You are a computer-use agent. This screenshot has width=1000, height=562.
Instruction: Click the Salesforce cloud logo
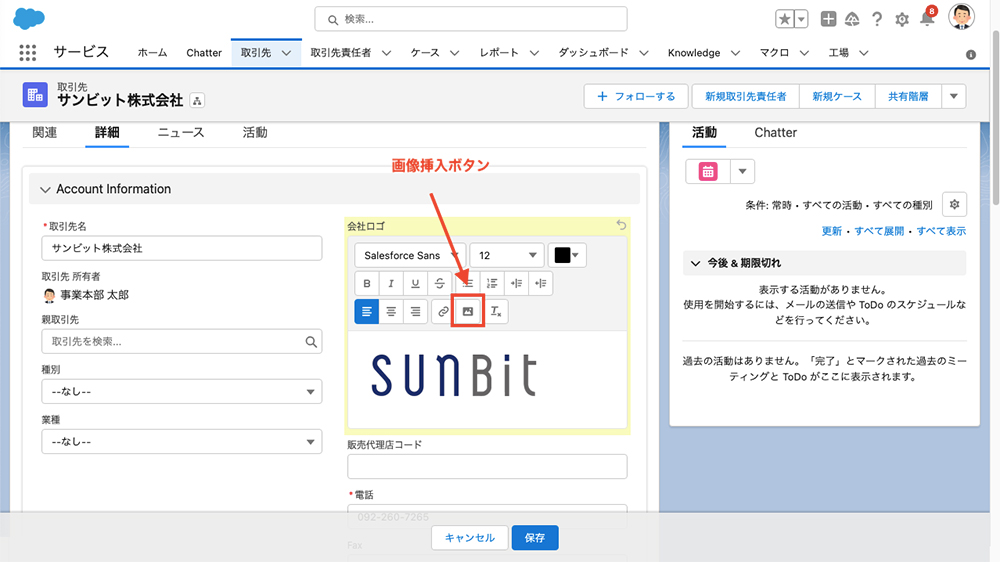coord(29,18)
